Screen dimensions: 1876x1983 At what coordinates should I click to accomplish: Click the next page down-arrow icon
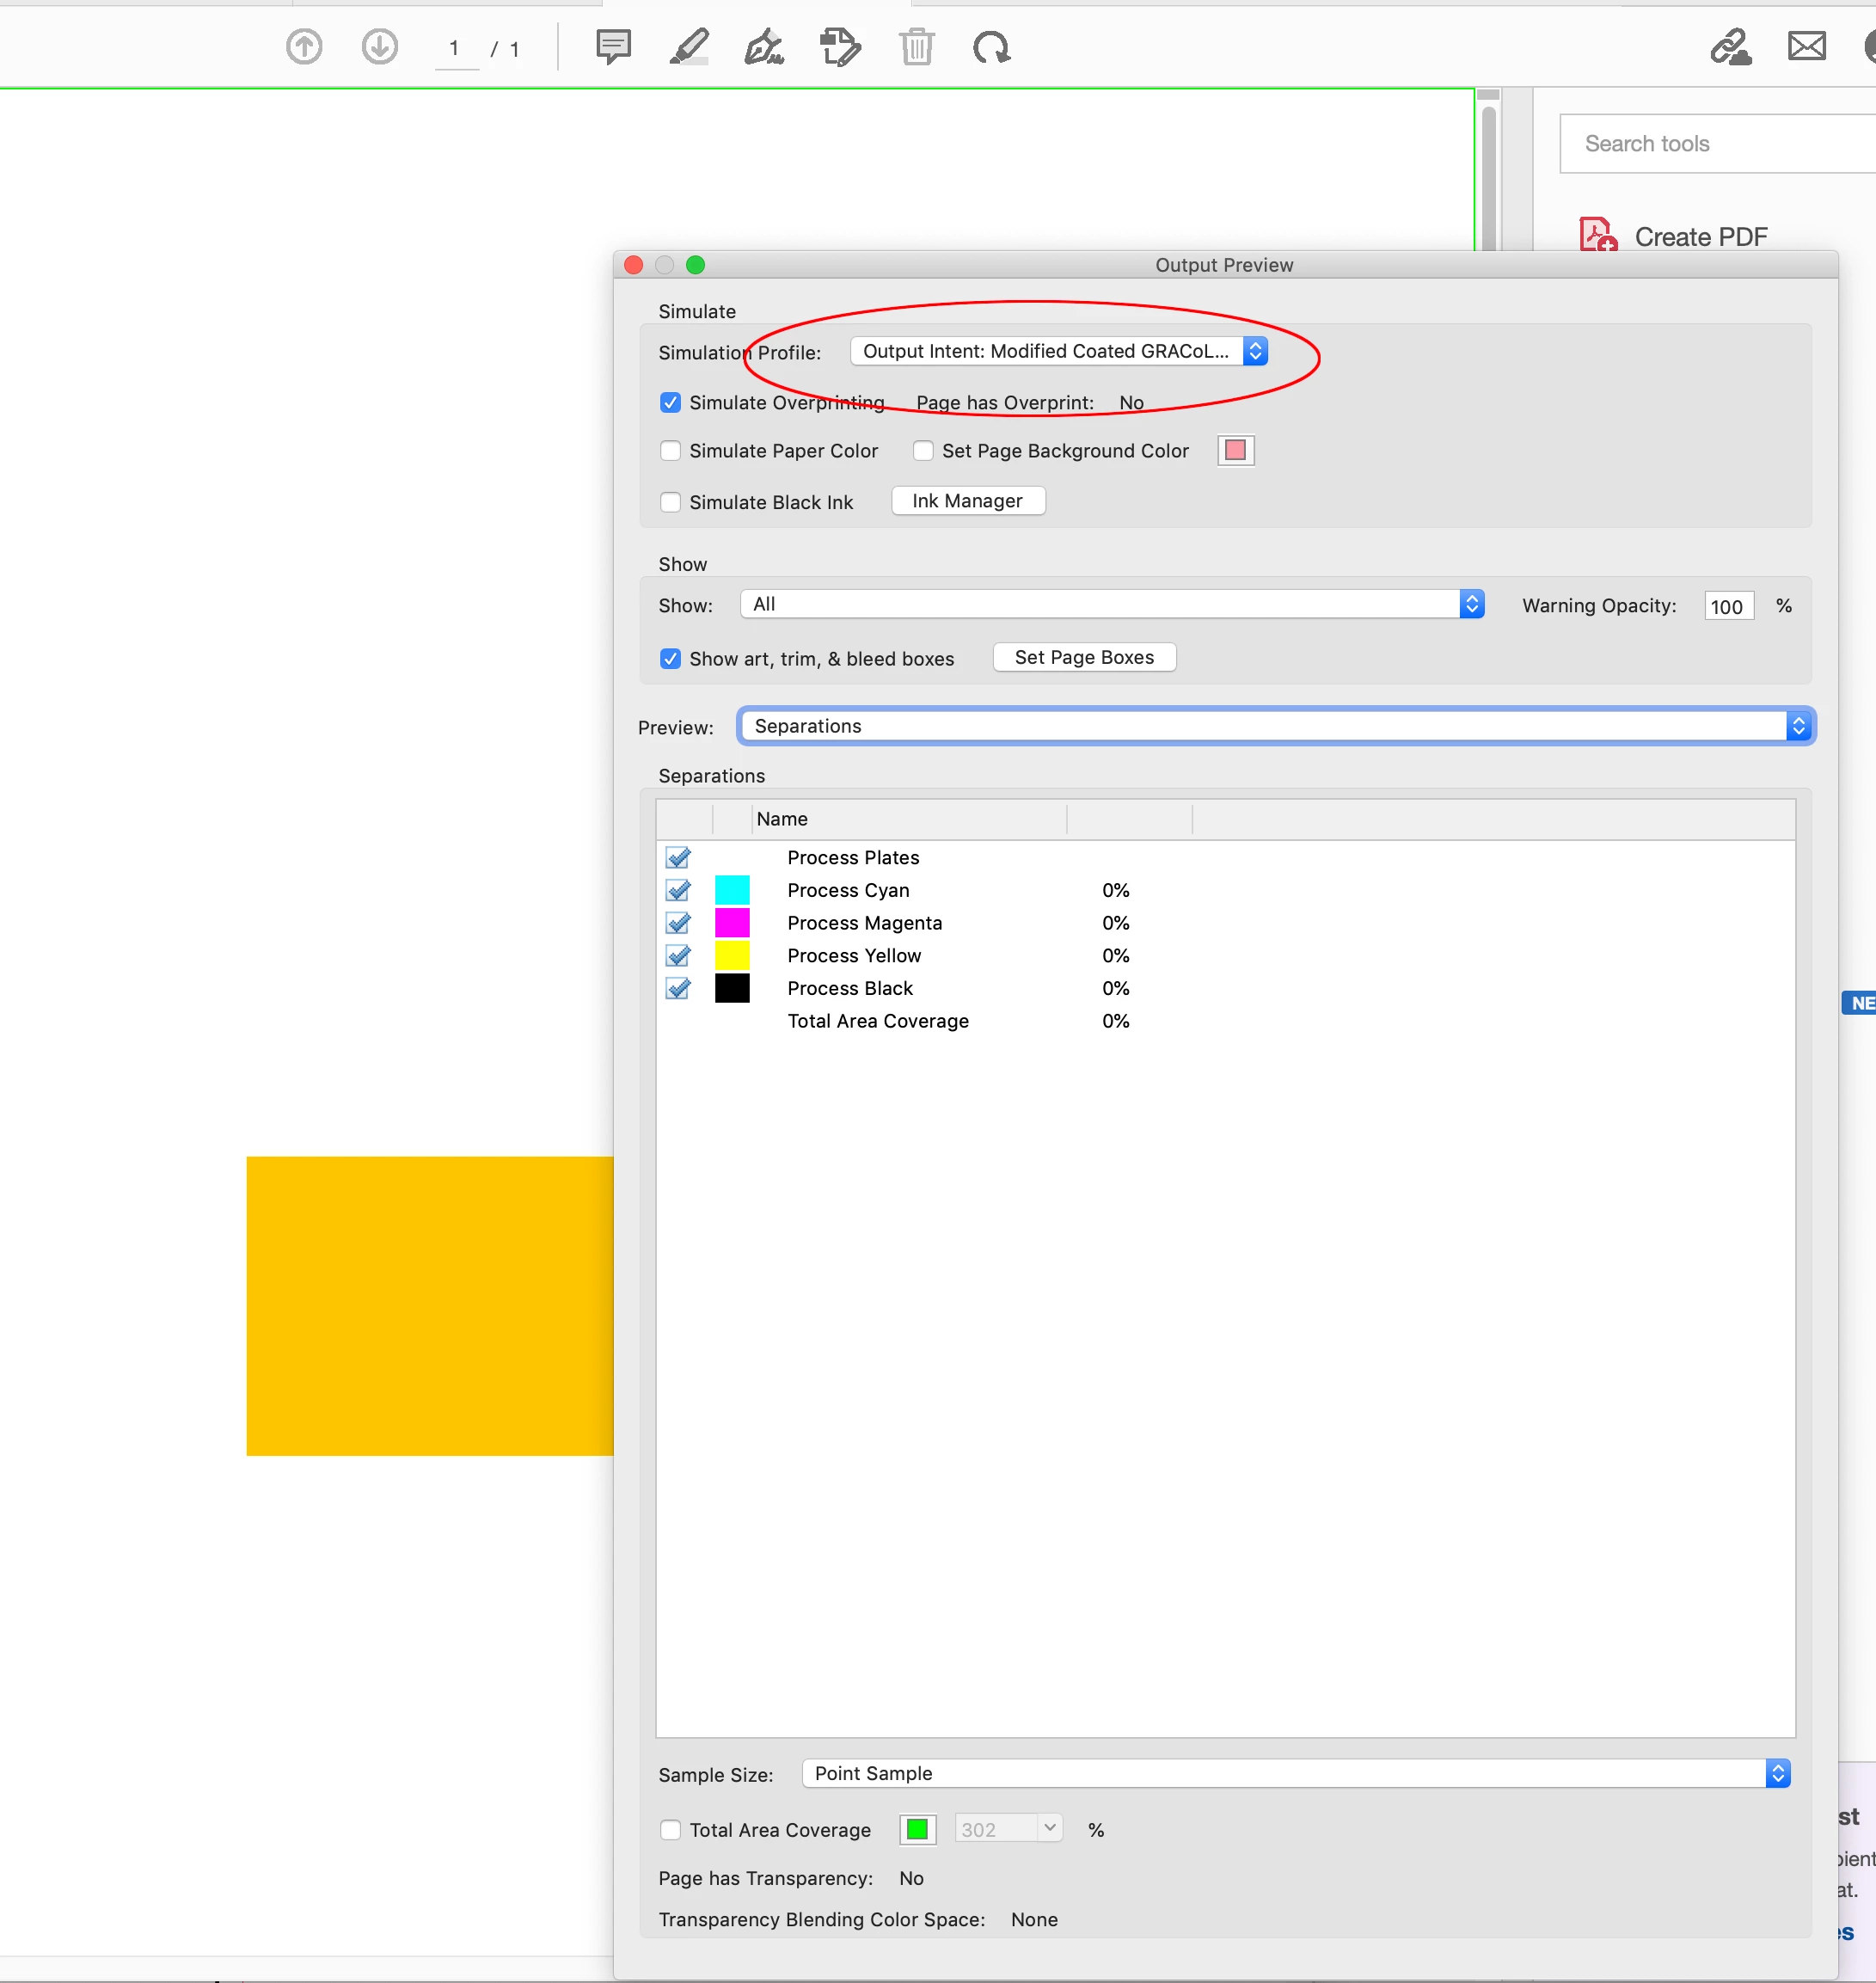[x=379, y=47]
